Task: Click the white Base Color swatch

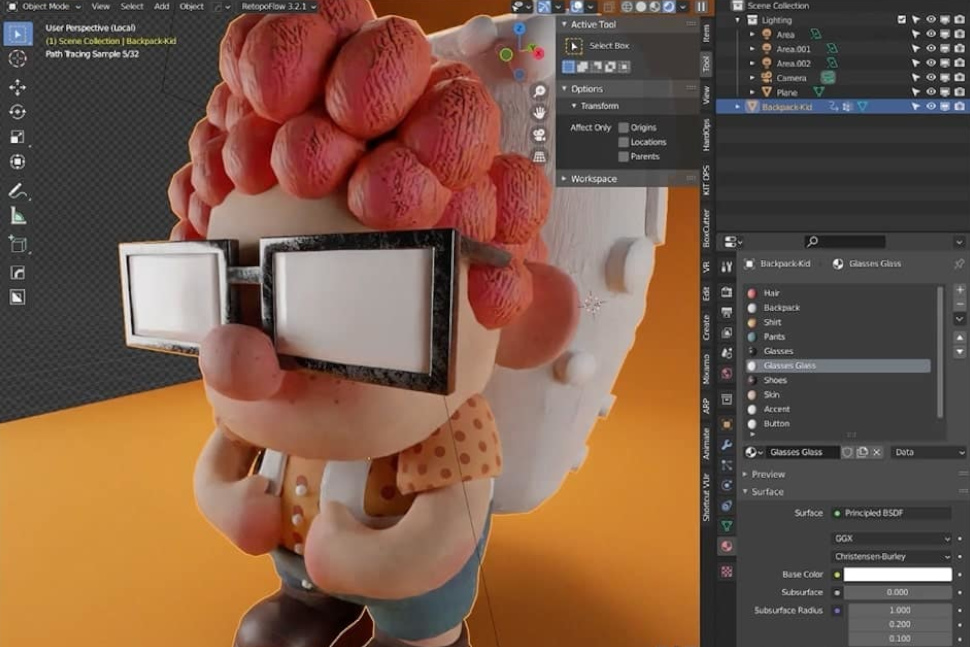Action: [x=897, y=575]
